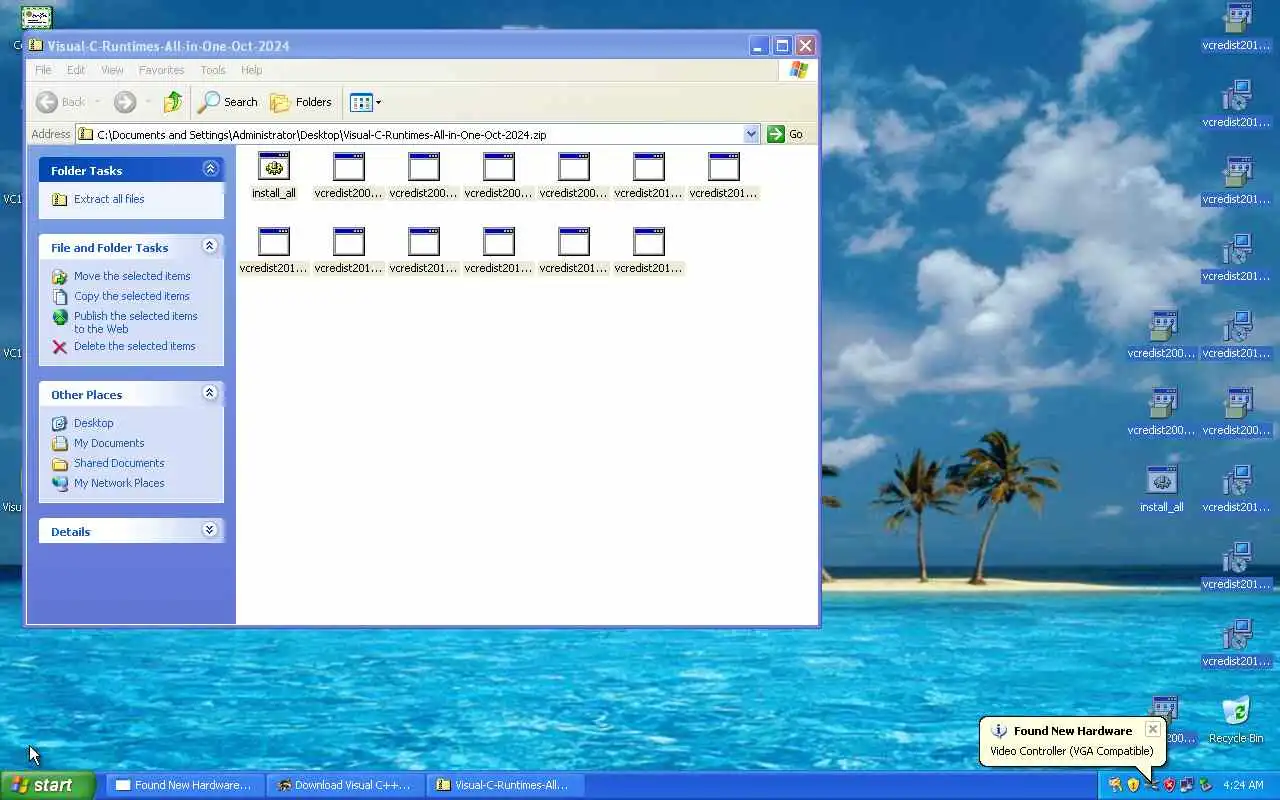This screenshot has height=800, width=1280.
Task: Open the Search pane from toolbar
Action: coord(228,102)
